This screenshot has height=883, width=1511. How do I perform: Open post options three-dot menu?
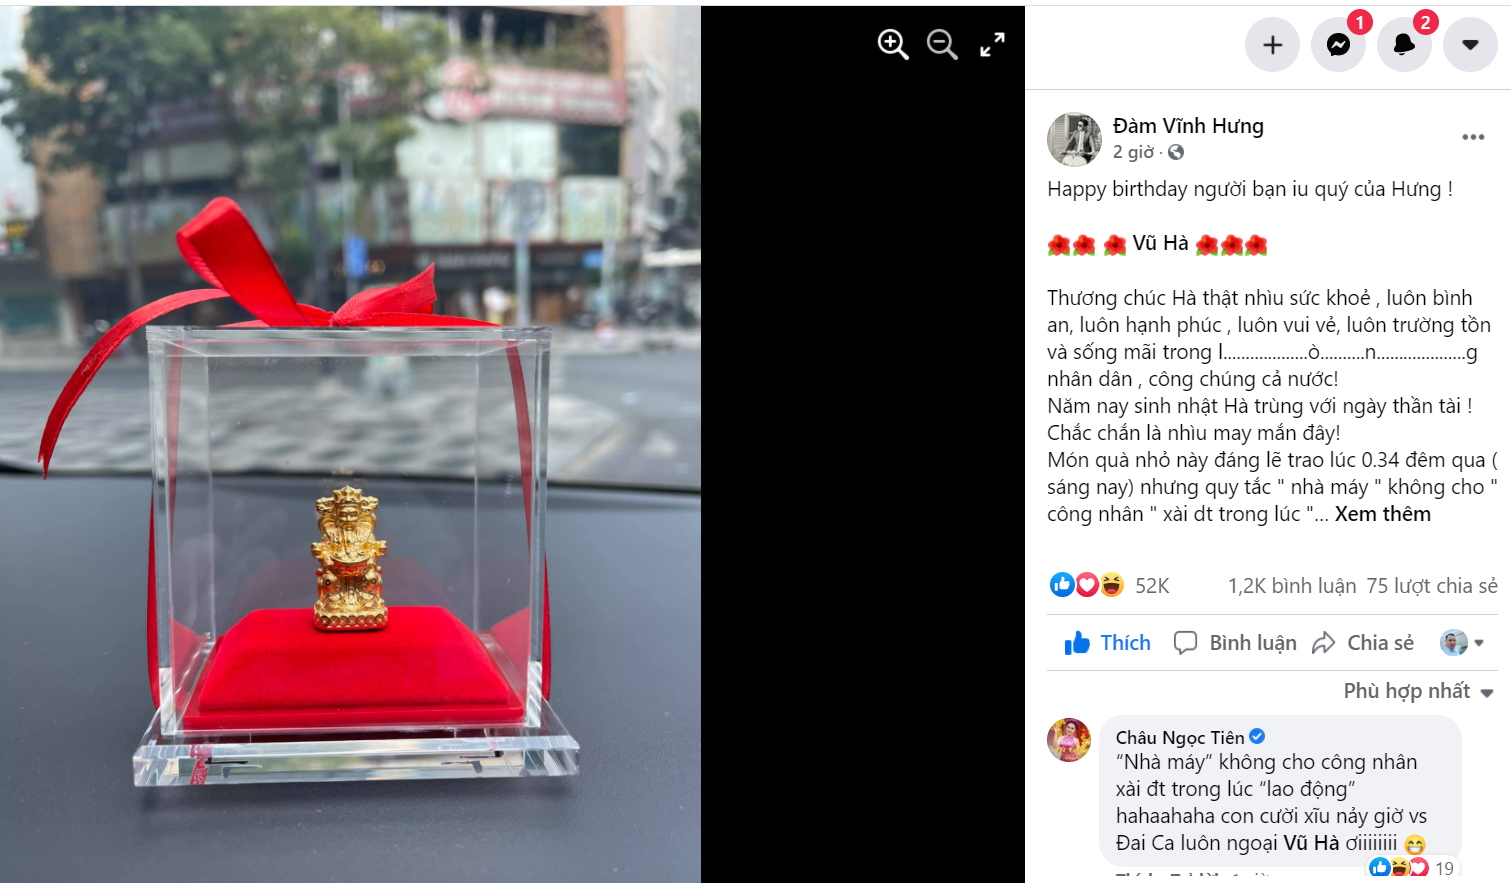point(1473,137)
